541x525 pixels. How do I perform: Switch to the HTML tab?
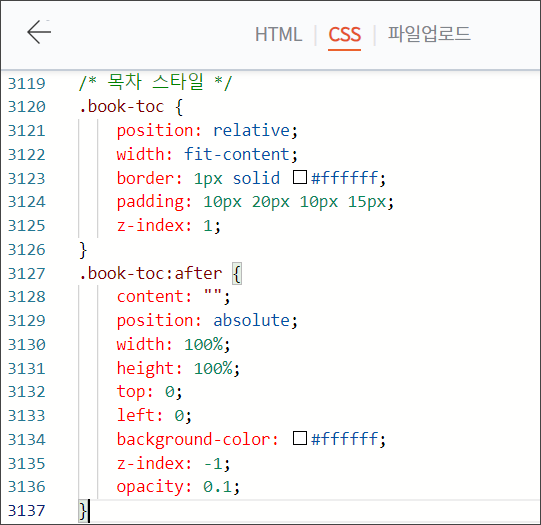coord(278,34)
